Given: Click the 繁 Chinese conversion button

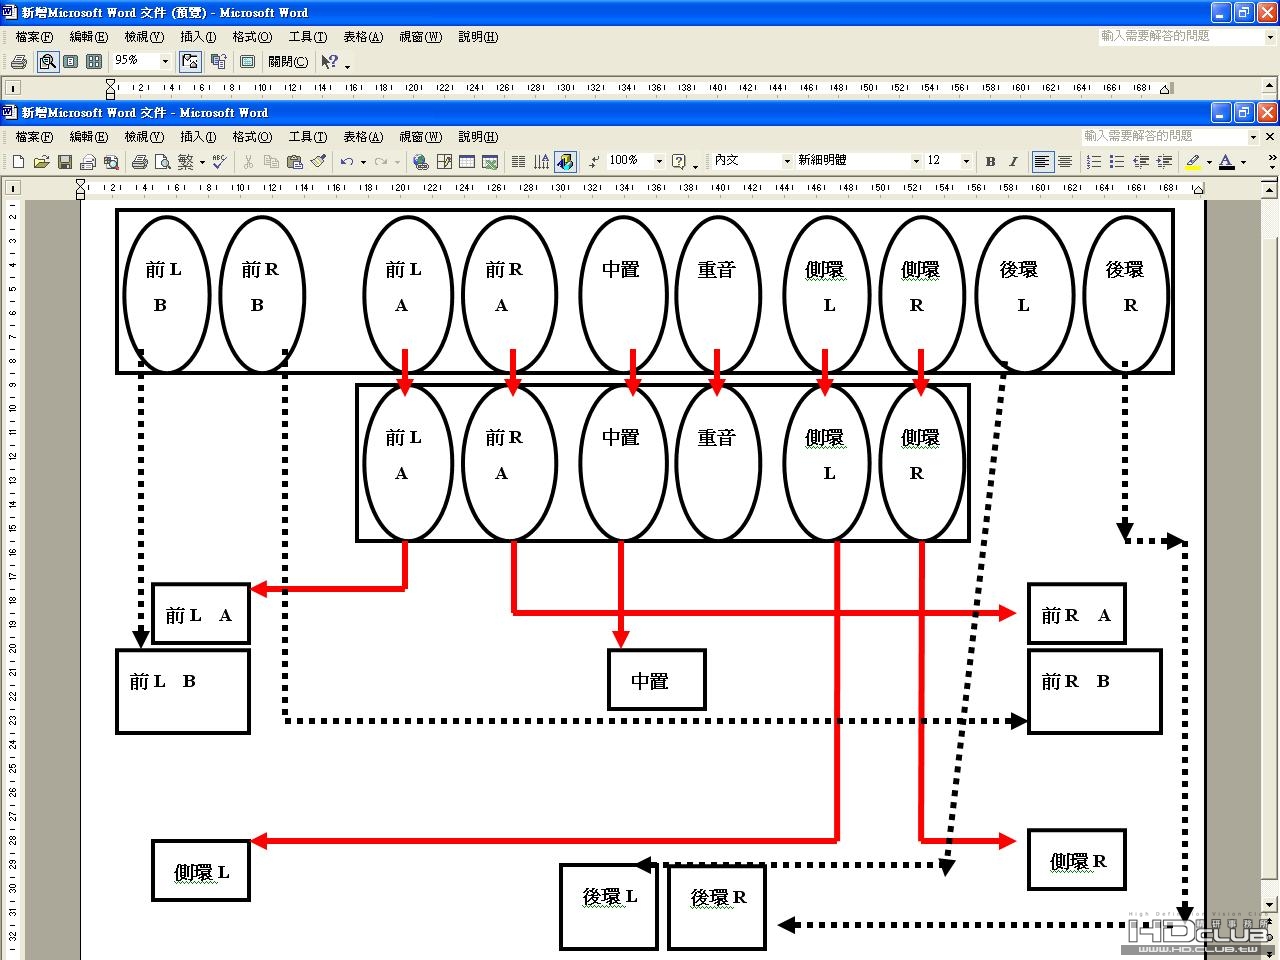Looking at the screenshot, I should coord(186,161).
